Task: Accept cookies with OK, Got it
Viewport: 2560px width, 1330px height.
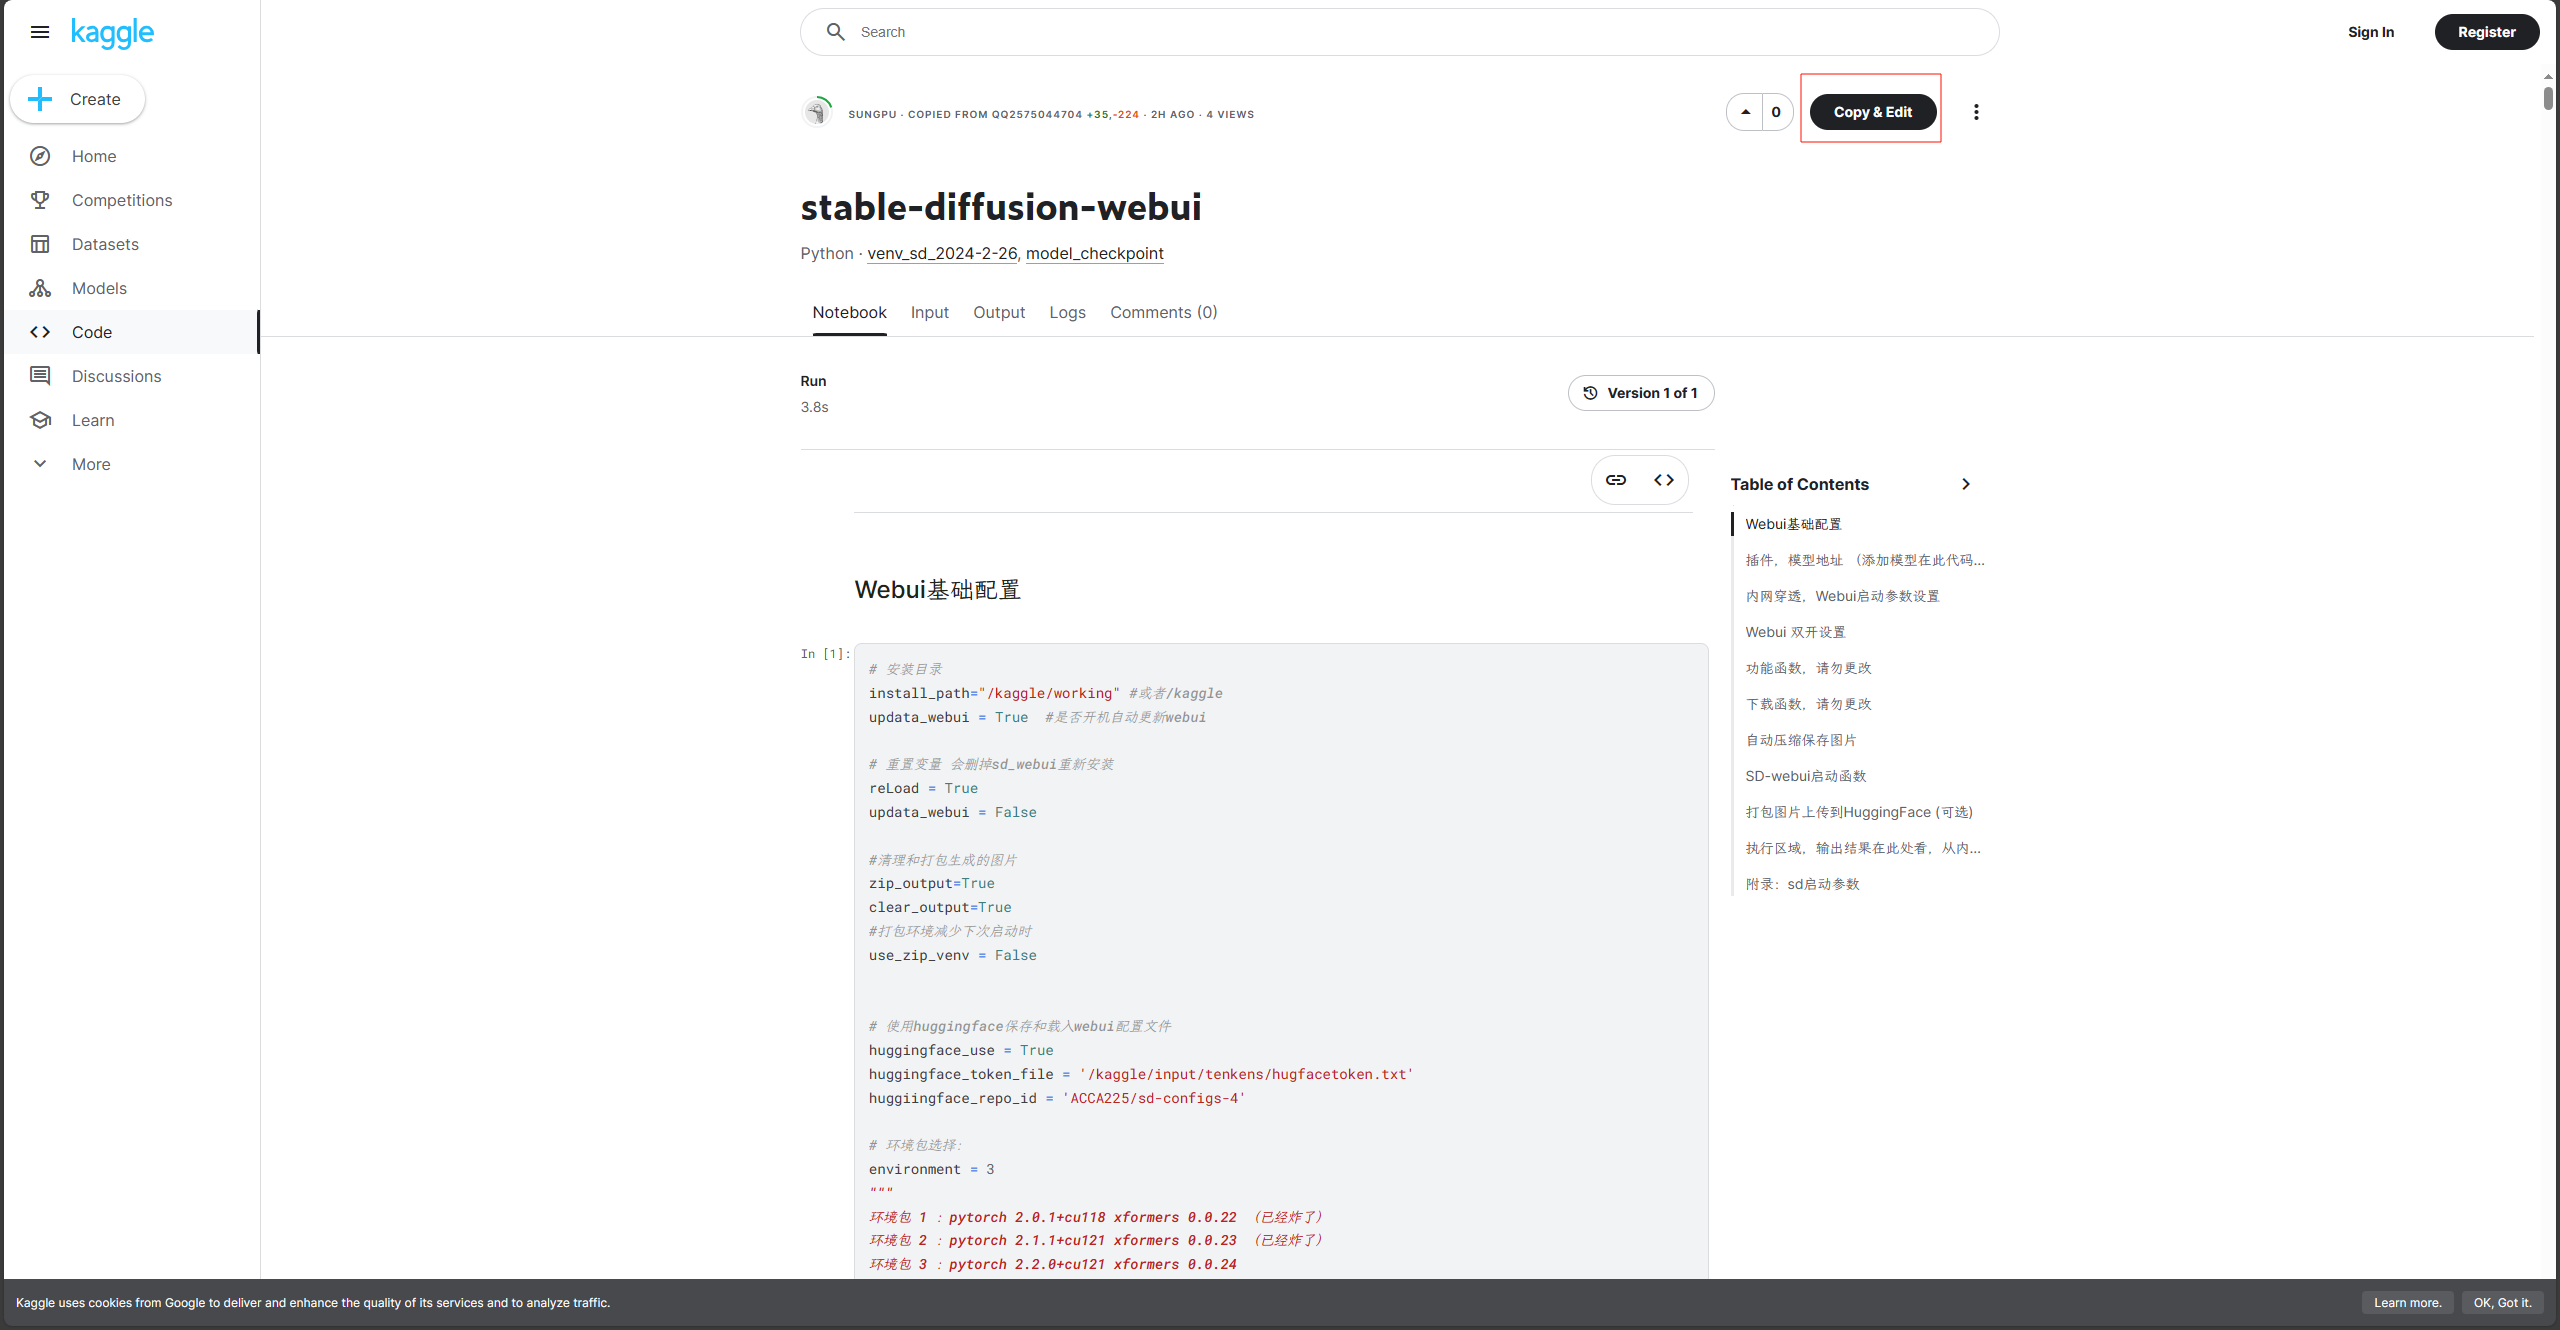Action: 2502,1302
